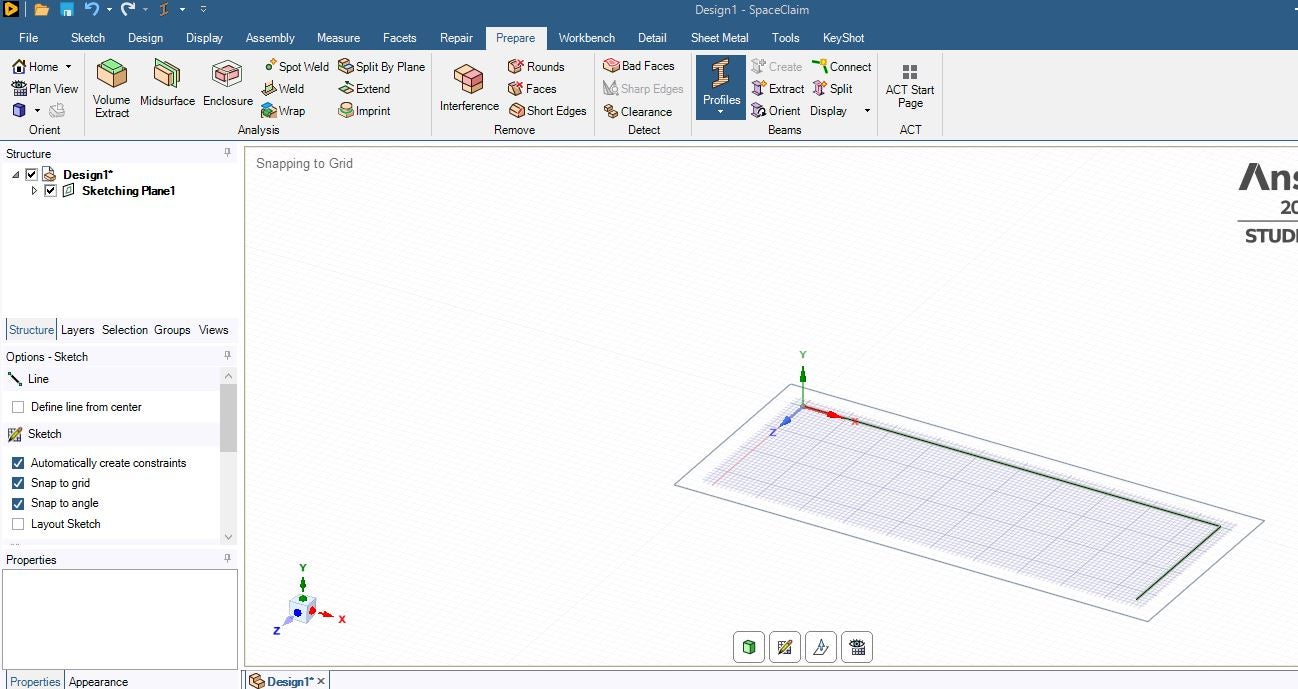Uncheck Snap to angle

[18, 503]
